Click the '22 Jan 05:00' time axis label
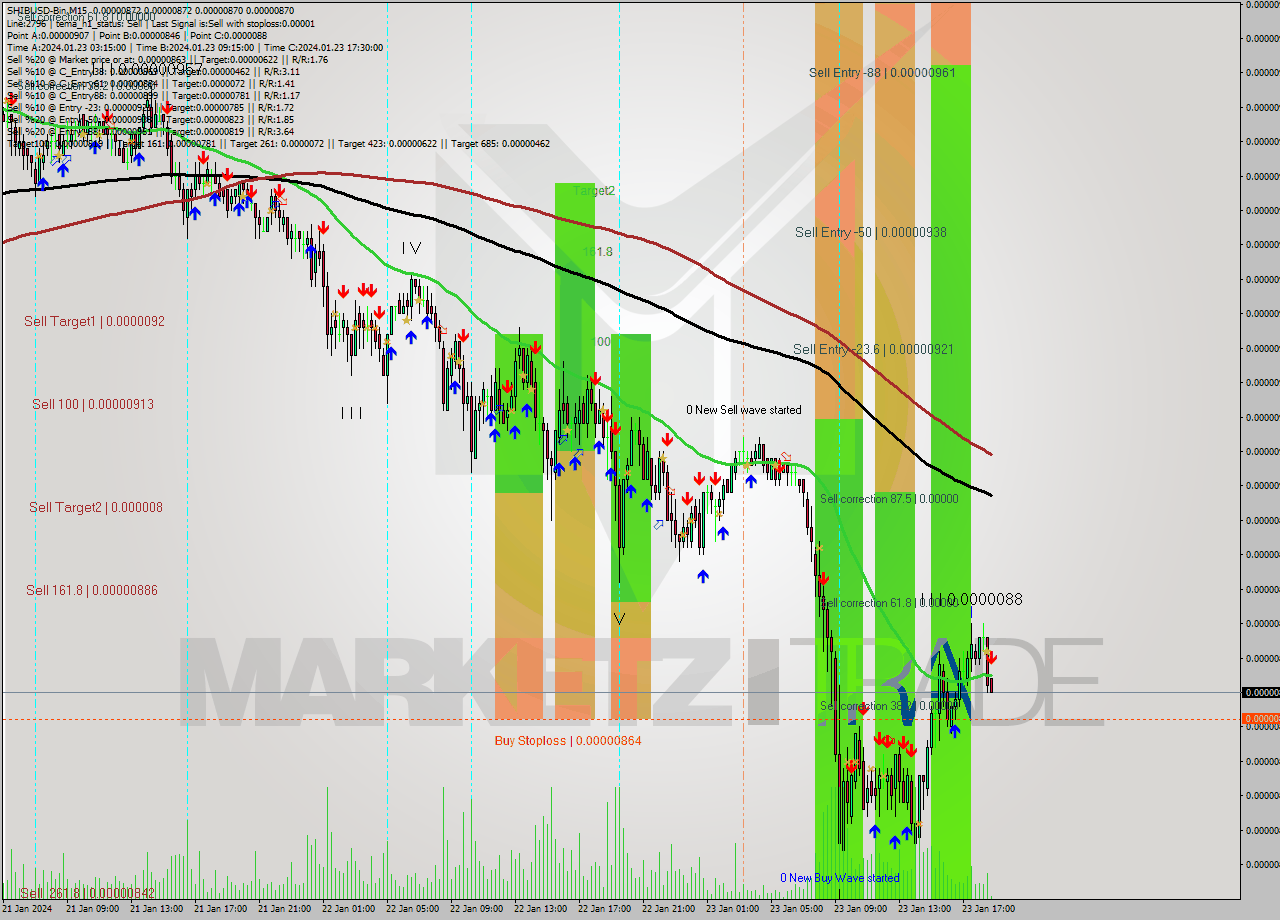The width and height of the screenshot is (1280, 920). tap(413, 909)
